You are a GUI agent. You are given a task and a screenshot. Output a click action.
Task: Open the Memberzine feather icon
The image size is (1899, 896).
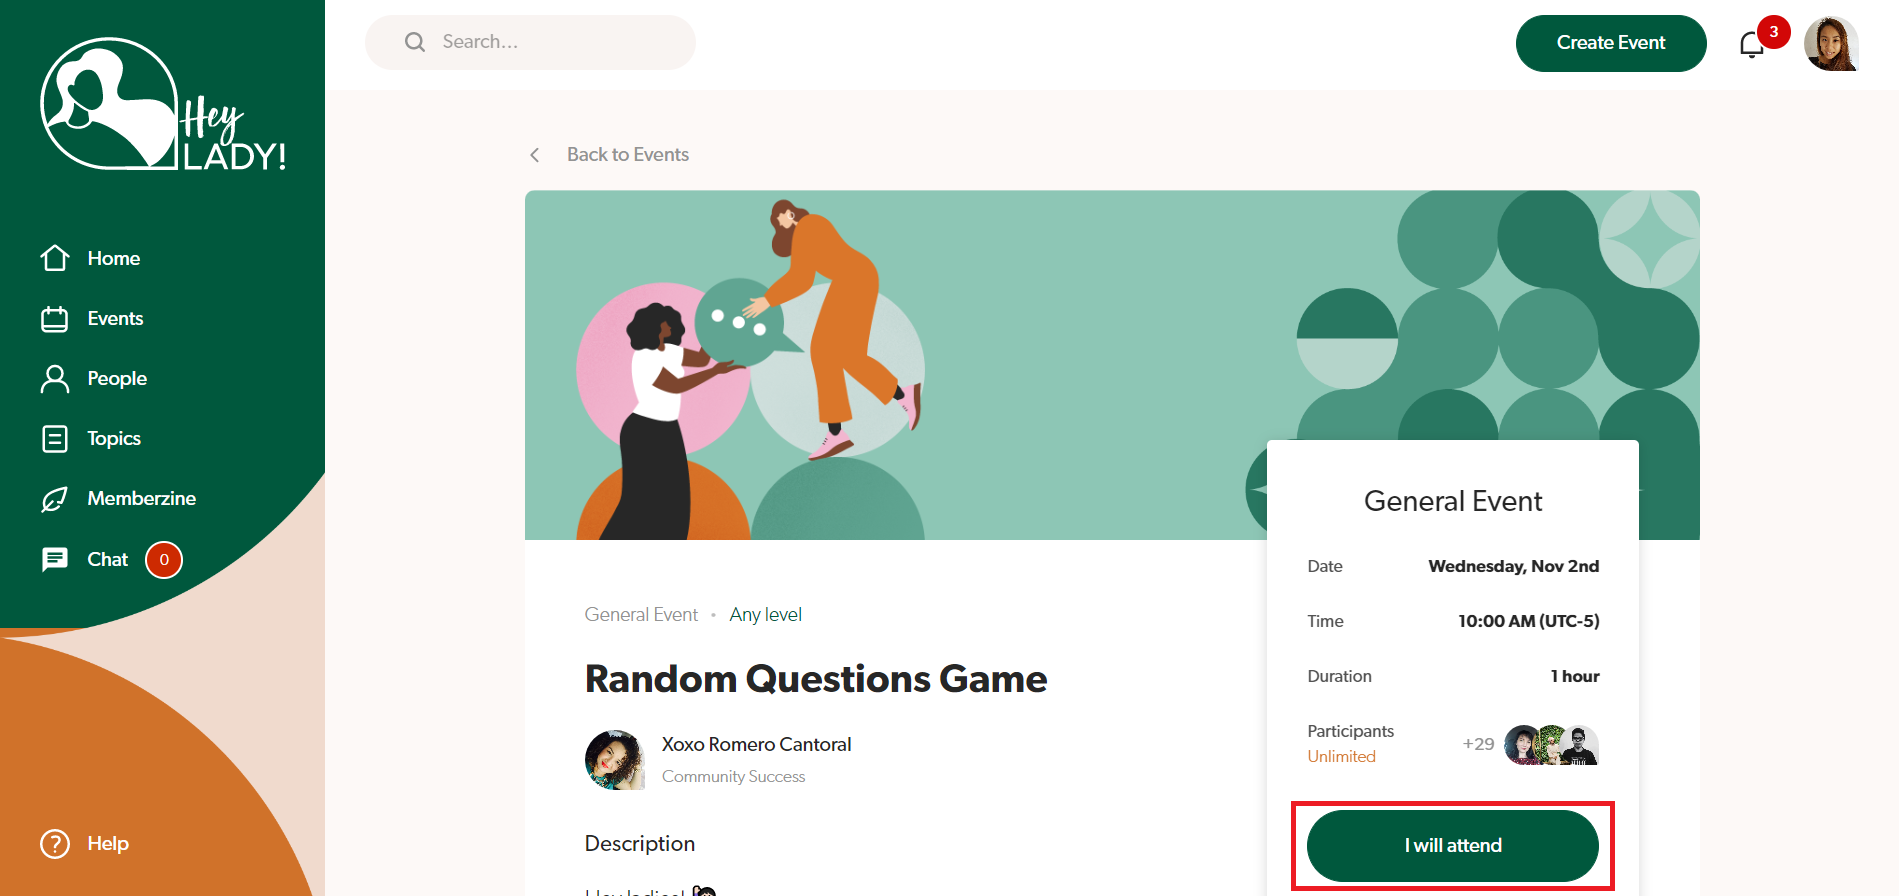55,499
